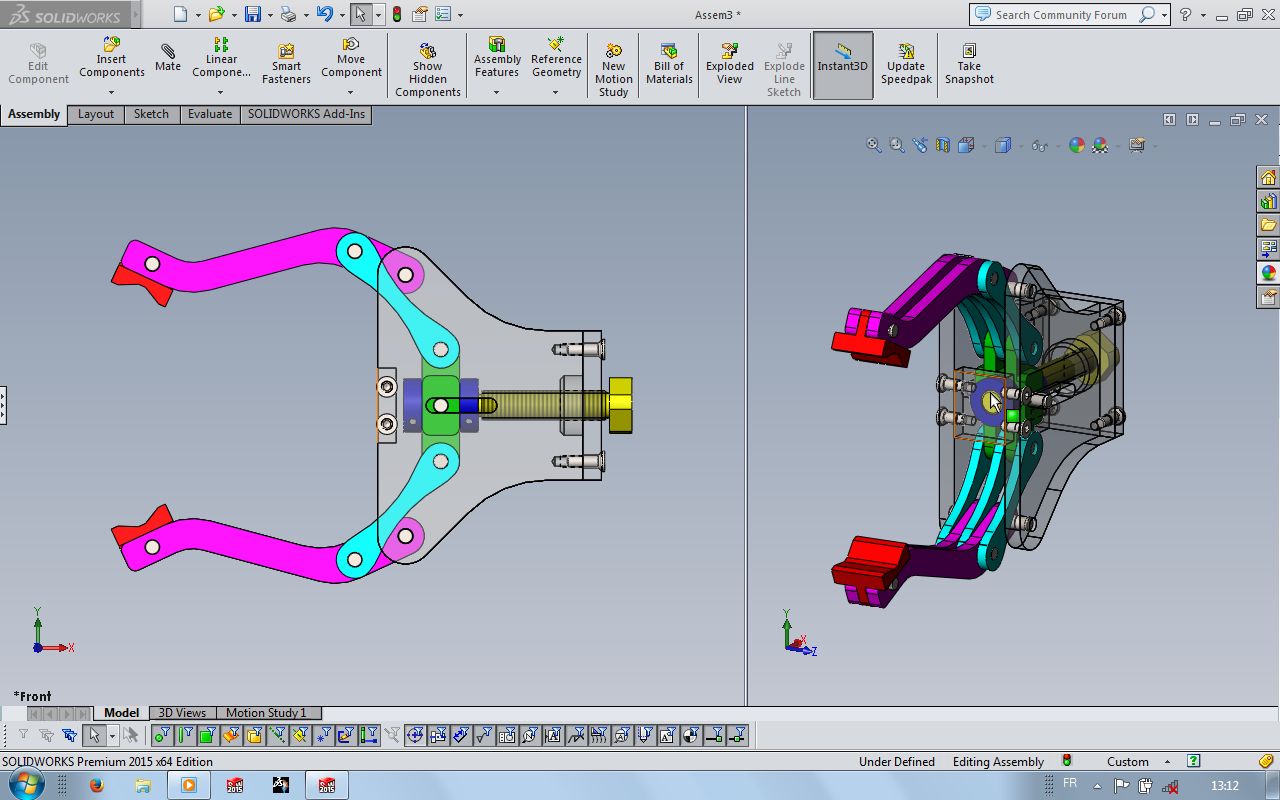Open the Custom units dropdown in status bar
1280x800 pixels.
[x=1166, y=762]
